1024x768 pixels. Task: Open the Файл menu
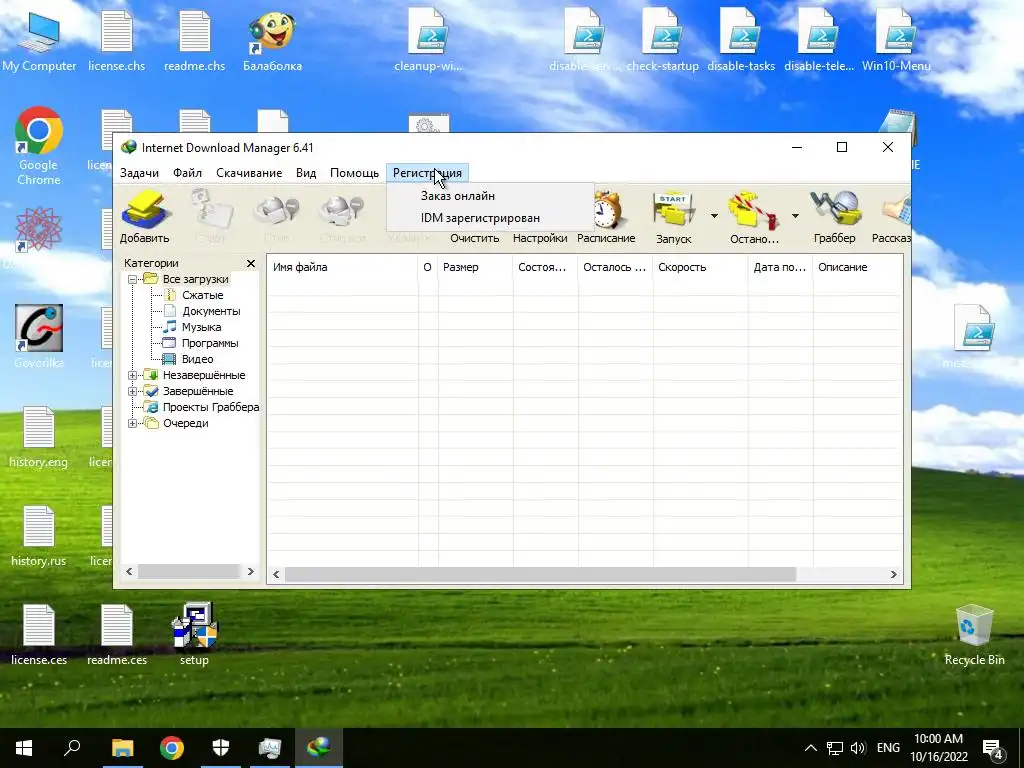coord(187,173)
